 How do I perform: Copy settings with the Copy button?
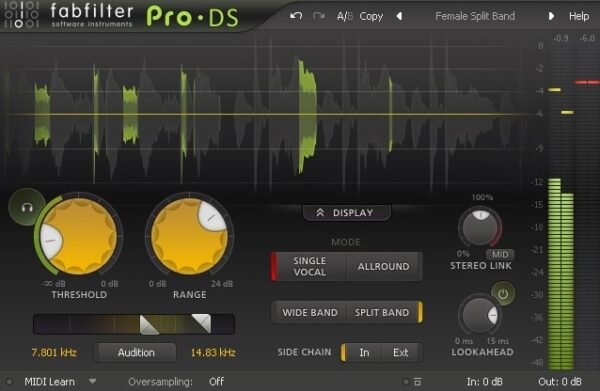tap(371, 16)
